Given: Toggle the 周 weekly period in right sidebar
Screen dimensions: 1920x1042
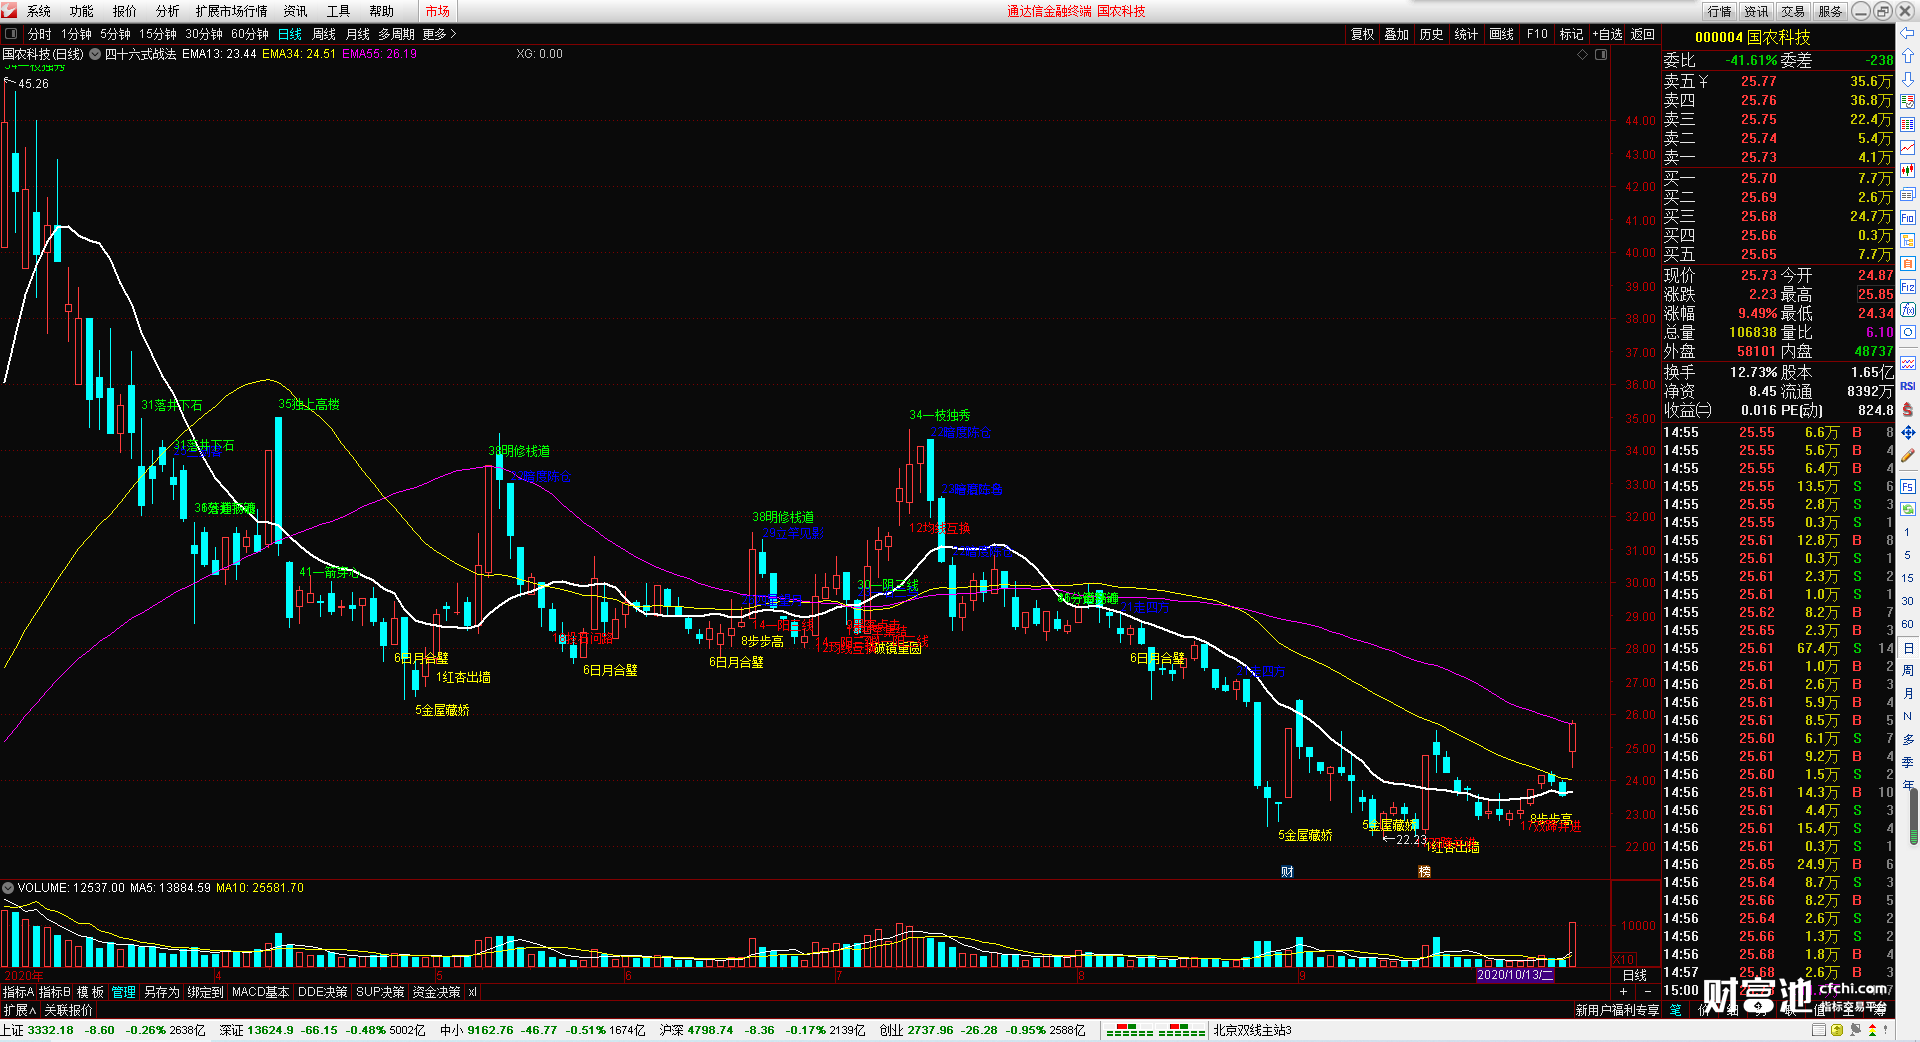Looking at the screenshot, I should pyautogui.click(x=1908, y=670).
